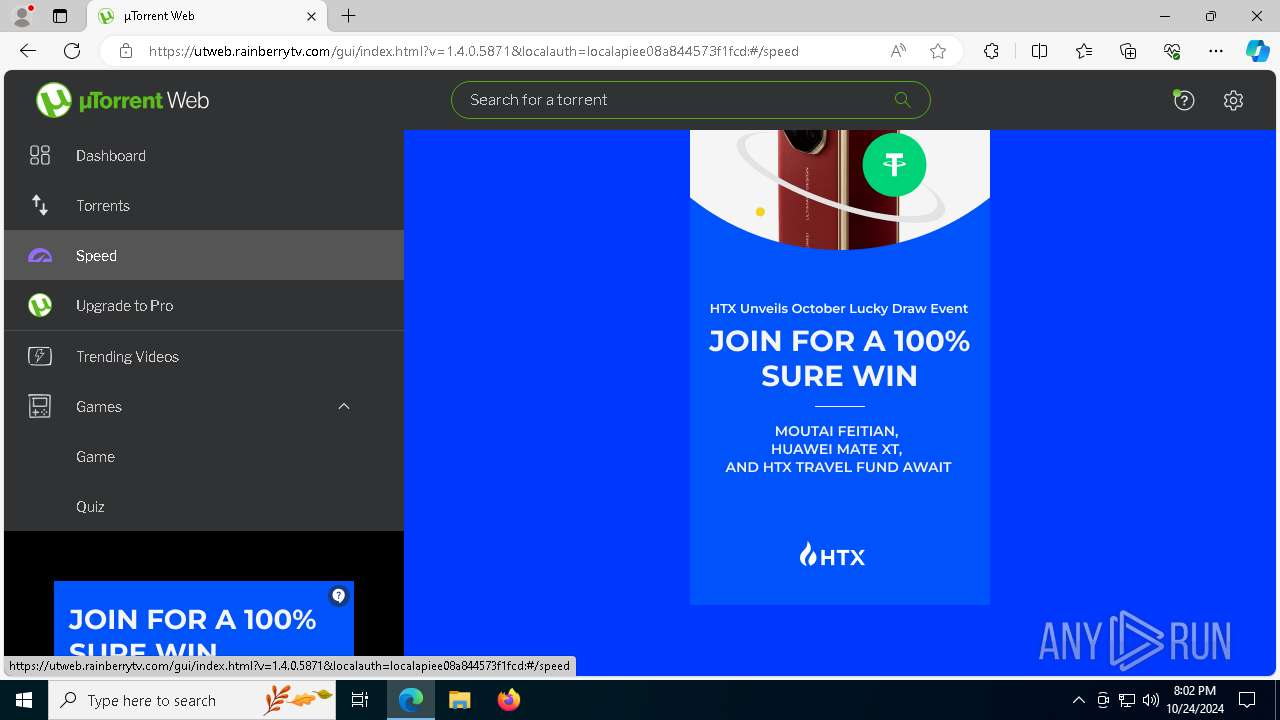This screenshot has width=1280, height=720.
Task: Open the browser profile icon
Action: pos(22,16)
